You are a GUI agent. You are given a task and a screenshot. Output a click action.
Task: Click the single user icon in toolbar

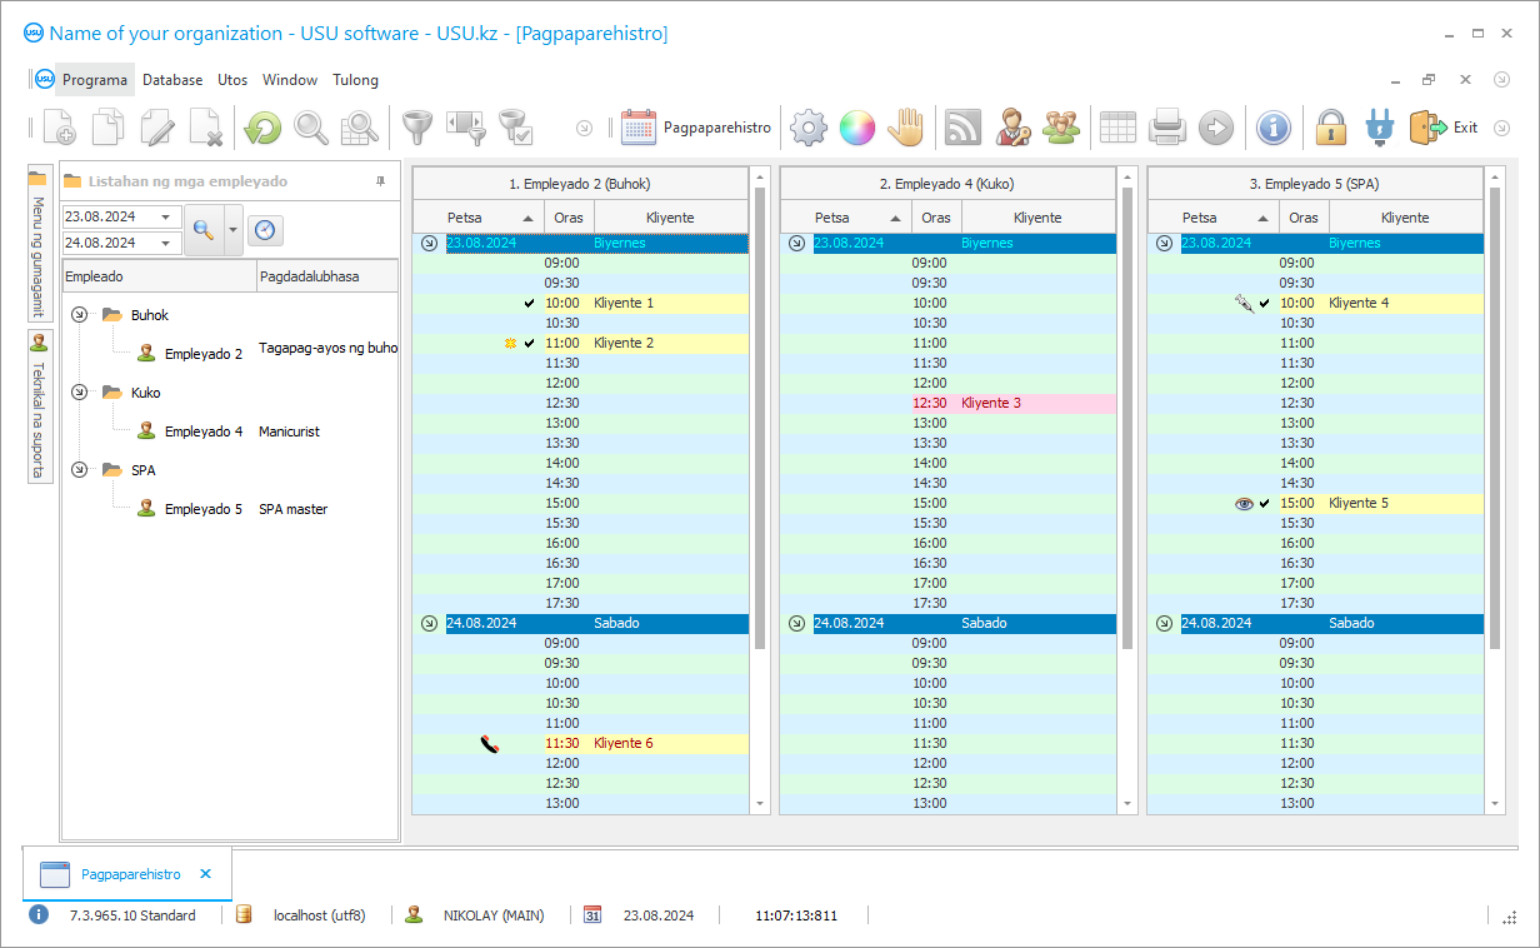click(x=1012, y=128)
